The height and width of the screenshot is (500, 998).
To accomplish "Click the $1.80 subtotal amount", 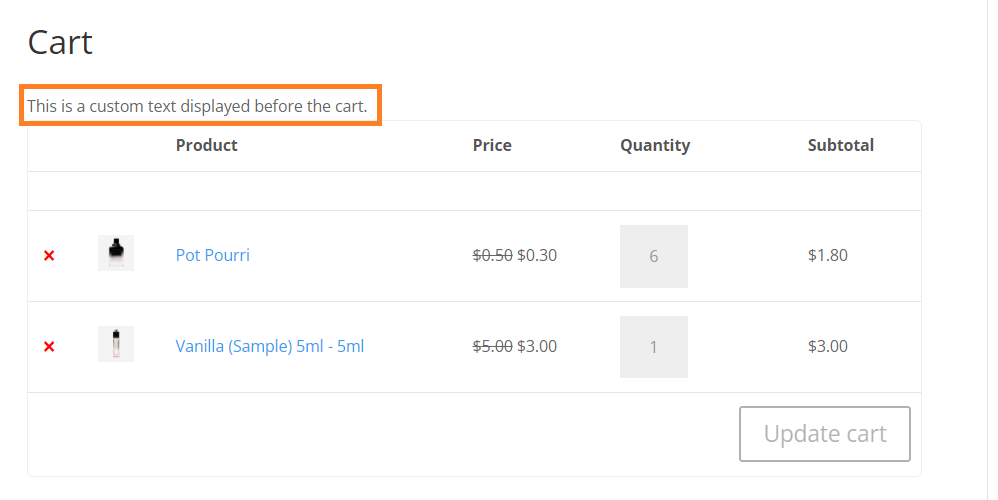I will (827, 255).
